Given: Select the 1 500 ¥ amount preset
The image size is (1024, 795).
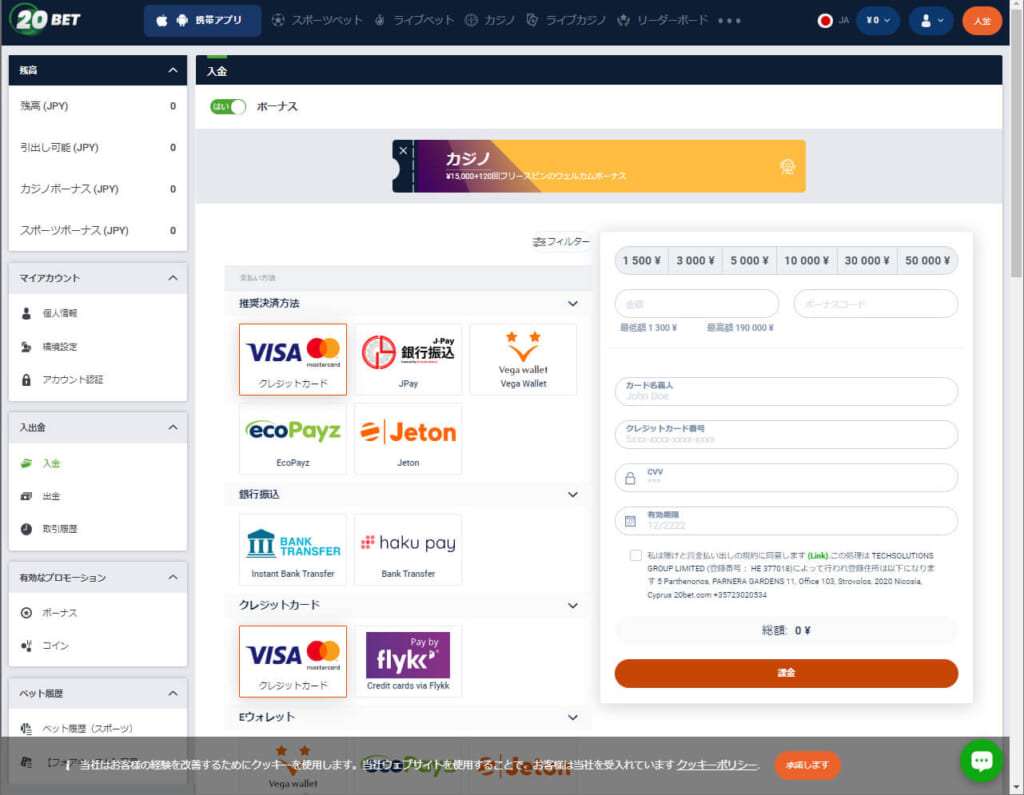Looking at the screenshot, I should (641, 261).
